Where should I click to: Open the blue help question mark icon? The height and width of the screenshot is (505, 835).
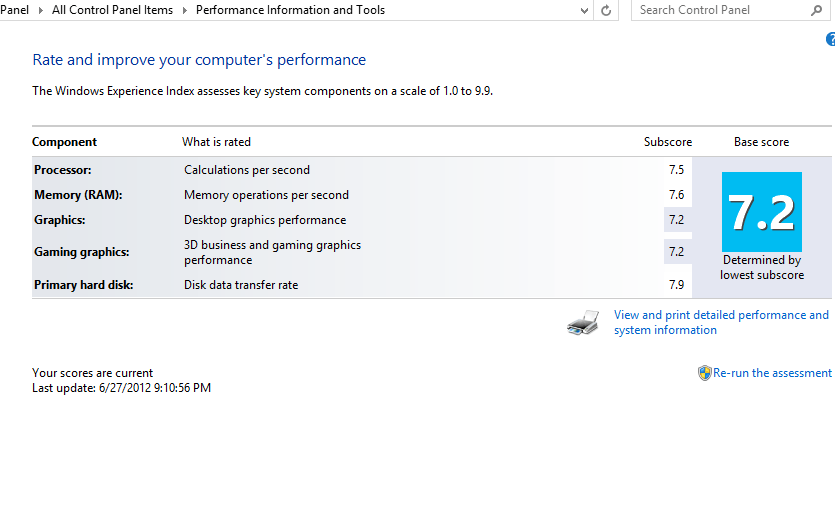click(831, 39)
